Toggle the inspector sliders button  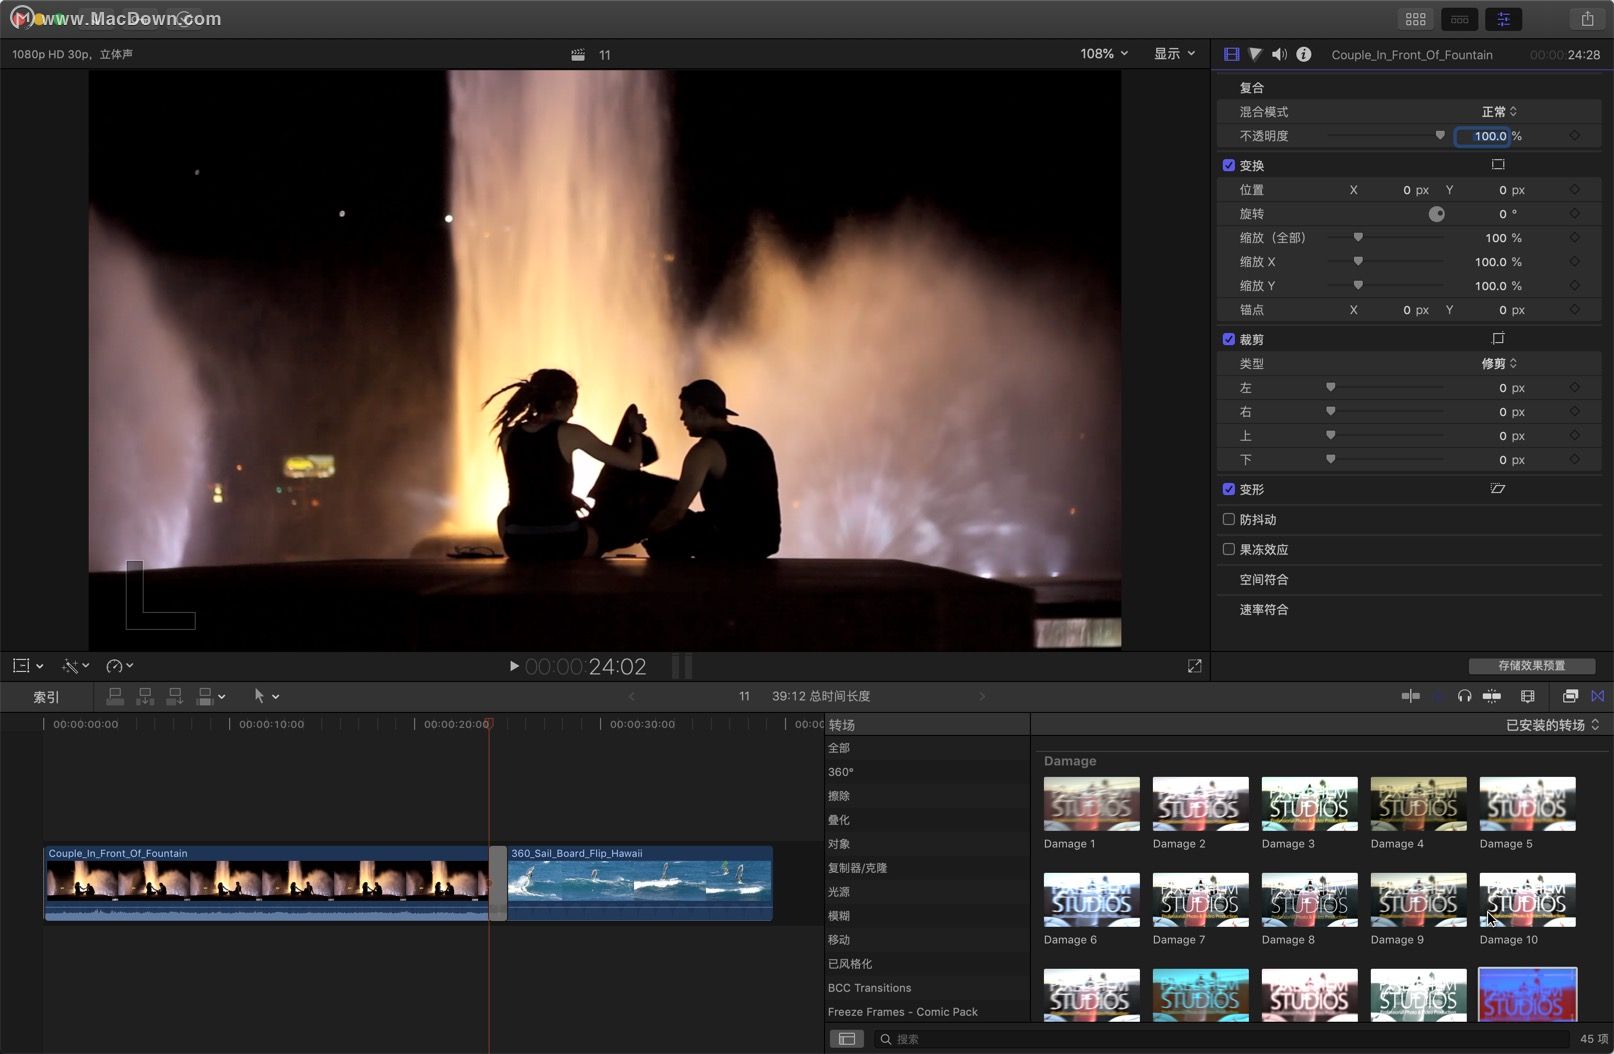pos(1503,19)
